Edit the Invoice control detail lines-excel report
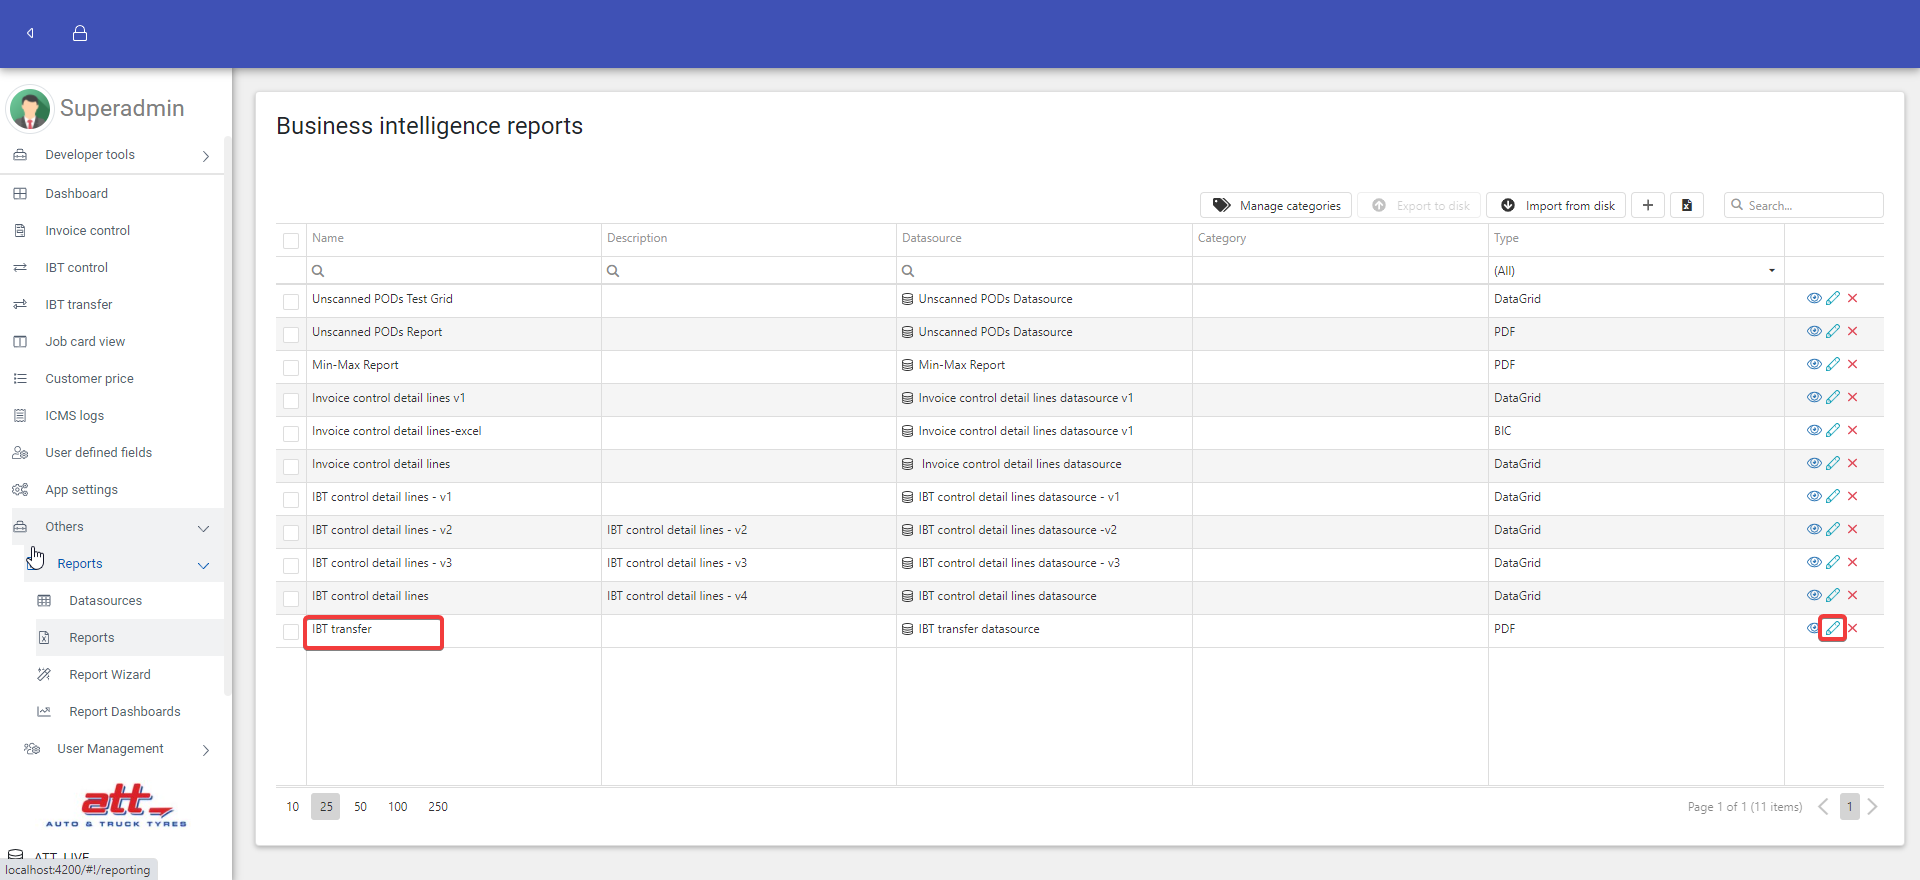1920x880 pixels. coord(1832,430)
